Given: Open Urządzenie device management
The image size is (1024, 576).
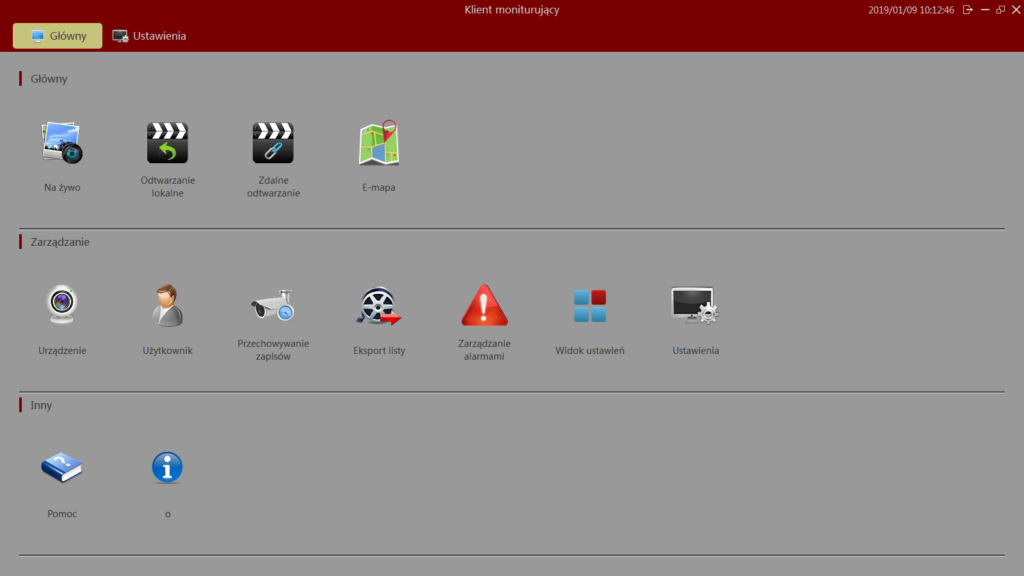Looking at the screenshot, I should coord(61,305).
